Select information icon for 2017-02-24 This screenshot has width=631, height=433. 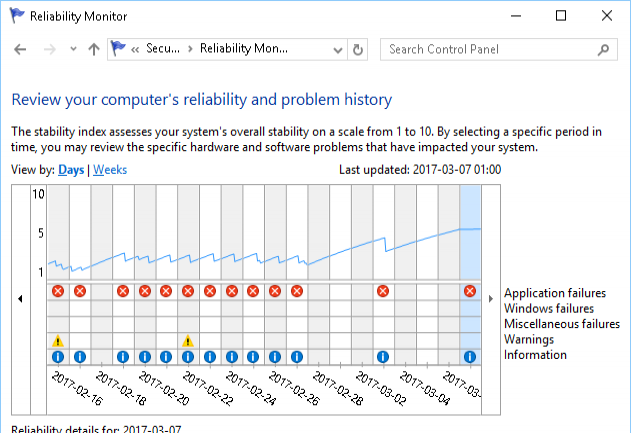click(x=231, y=357)
